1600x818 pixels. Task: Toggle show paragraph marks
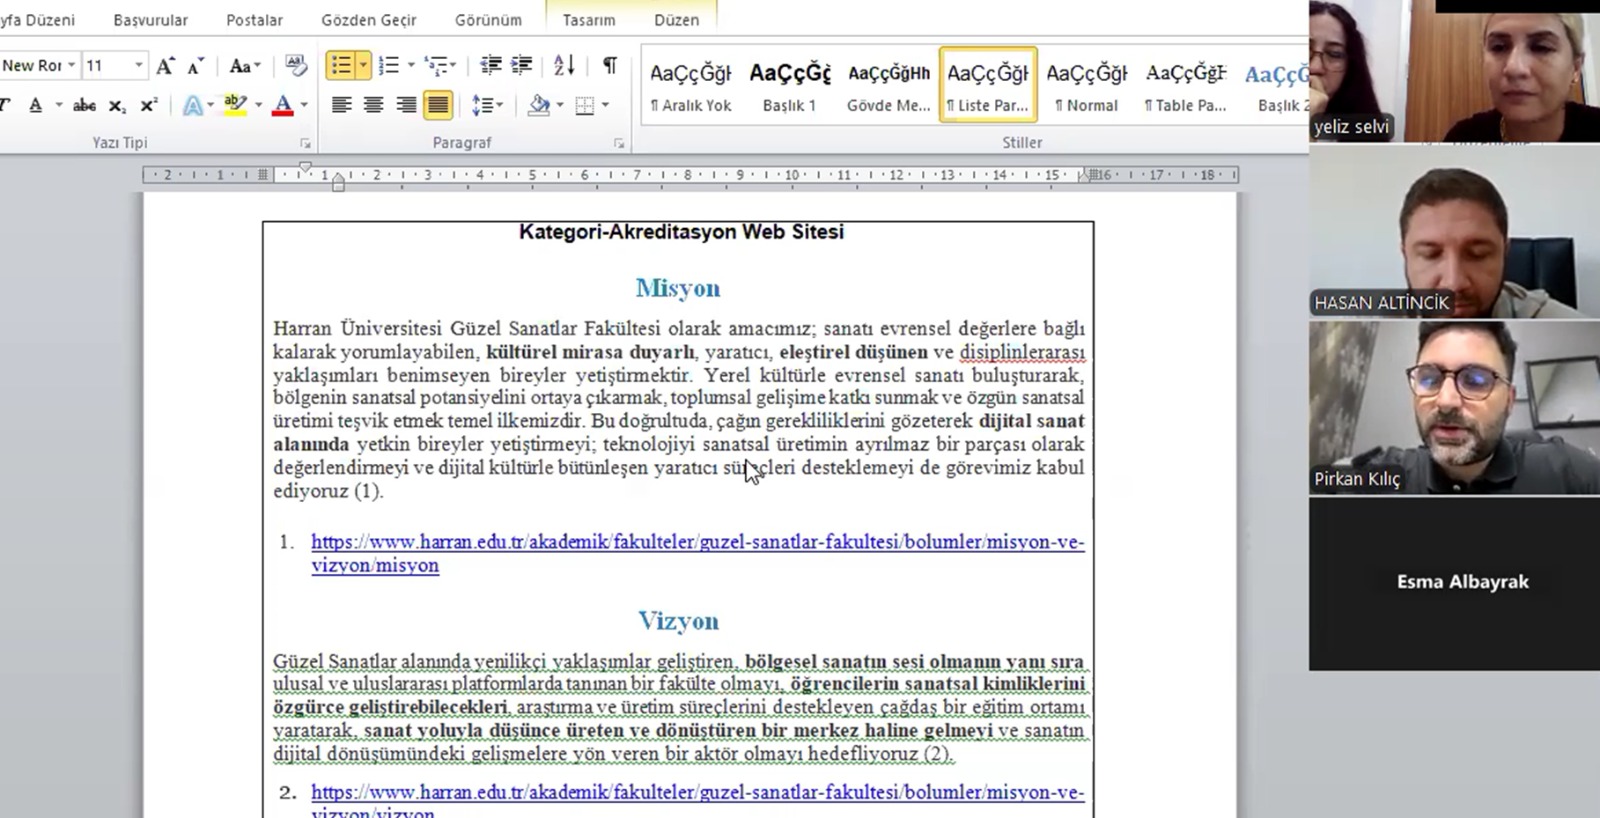pos(609,66)
